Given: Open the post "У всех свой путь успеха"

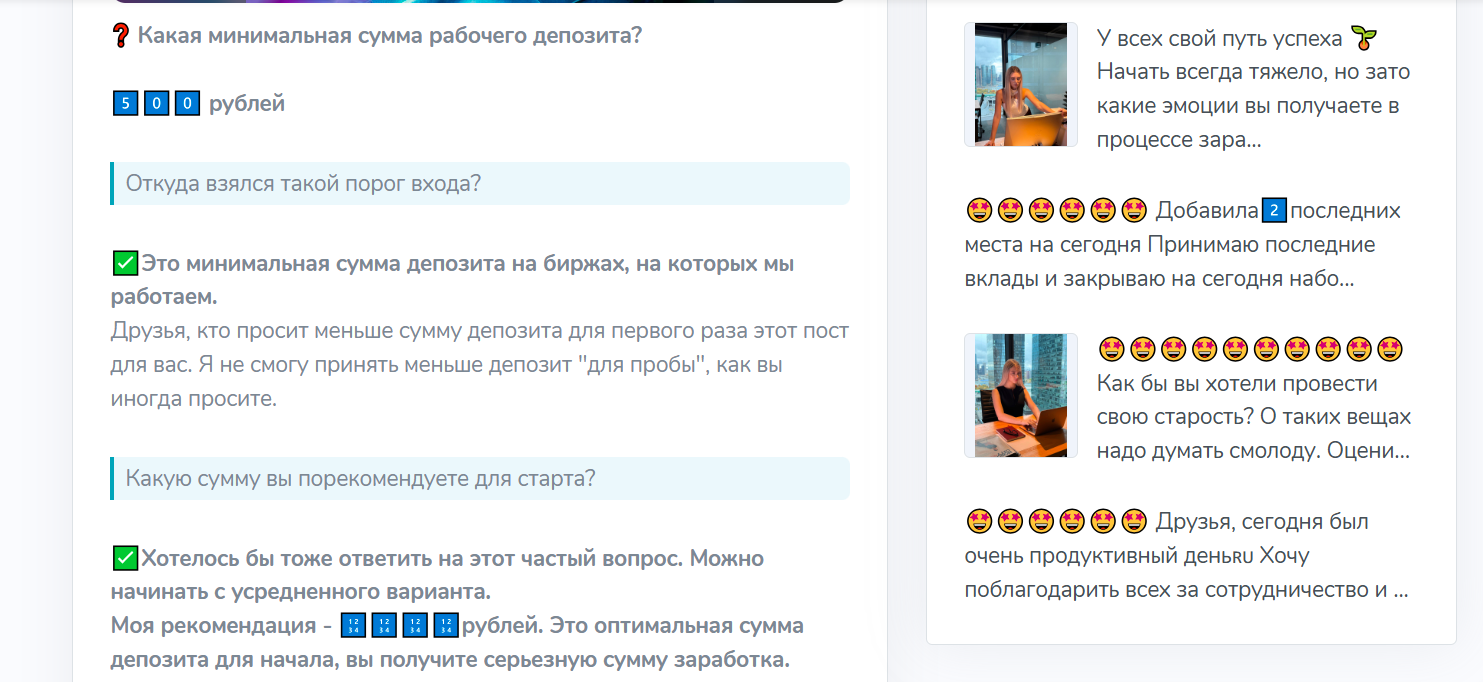Looking at the screenshot, I should point(1254,89).
